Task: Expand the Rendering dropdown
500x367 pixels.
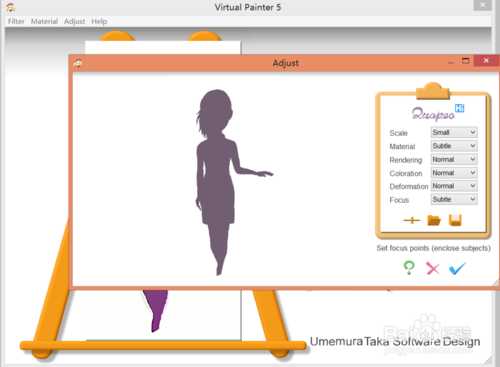Action: click(454, 159)
